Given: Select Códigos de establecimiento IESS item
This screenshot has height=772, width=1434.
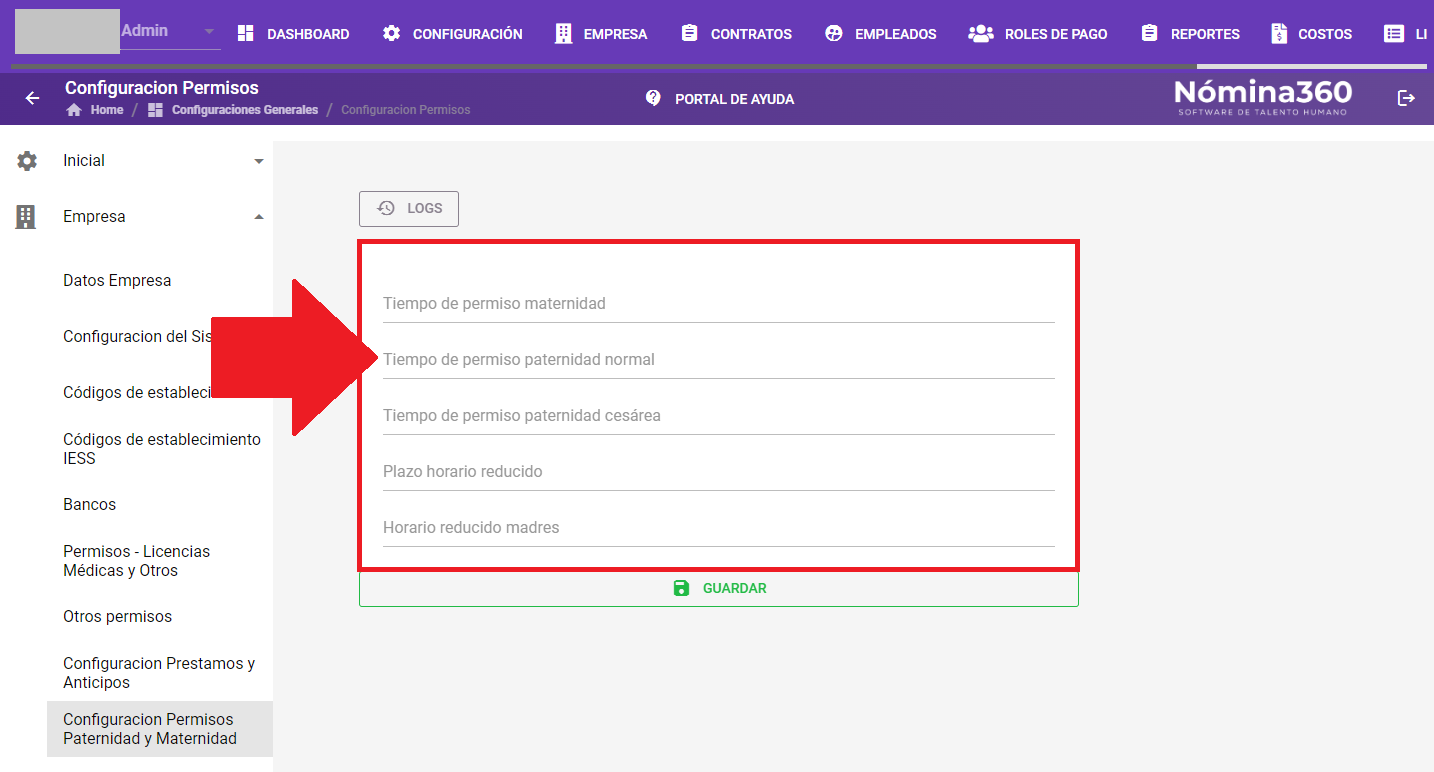Looking at the screenshot, I should click(x=160, y=449).
